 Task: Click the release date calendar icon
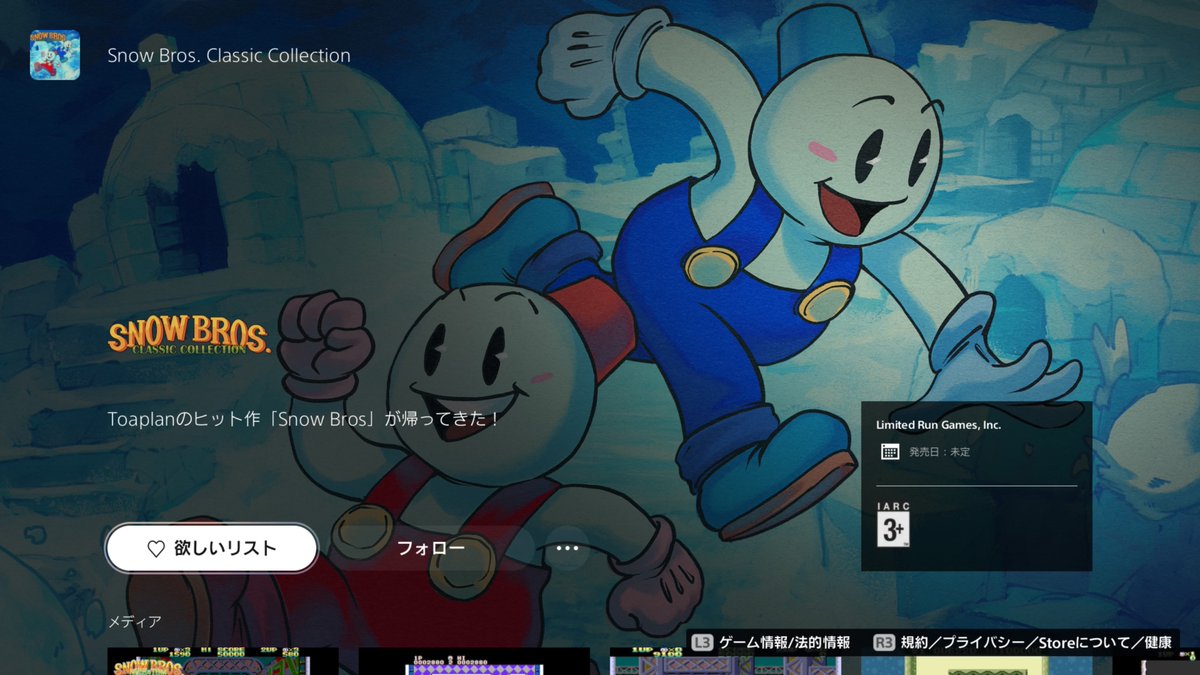(x=890, y=451)
